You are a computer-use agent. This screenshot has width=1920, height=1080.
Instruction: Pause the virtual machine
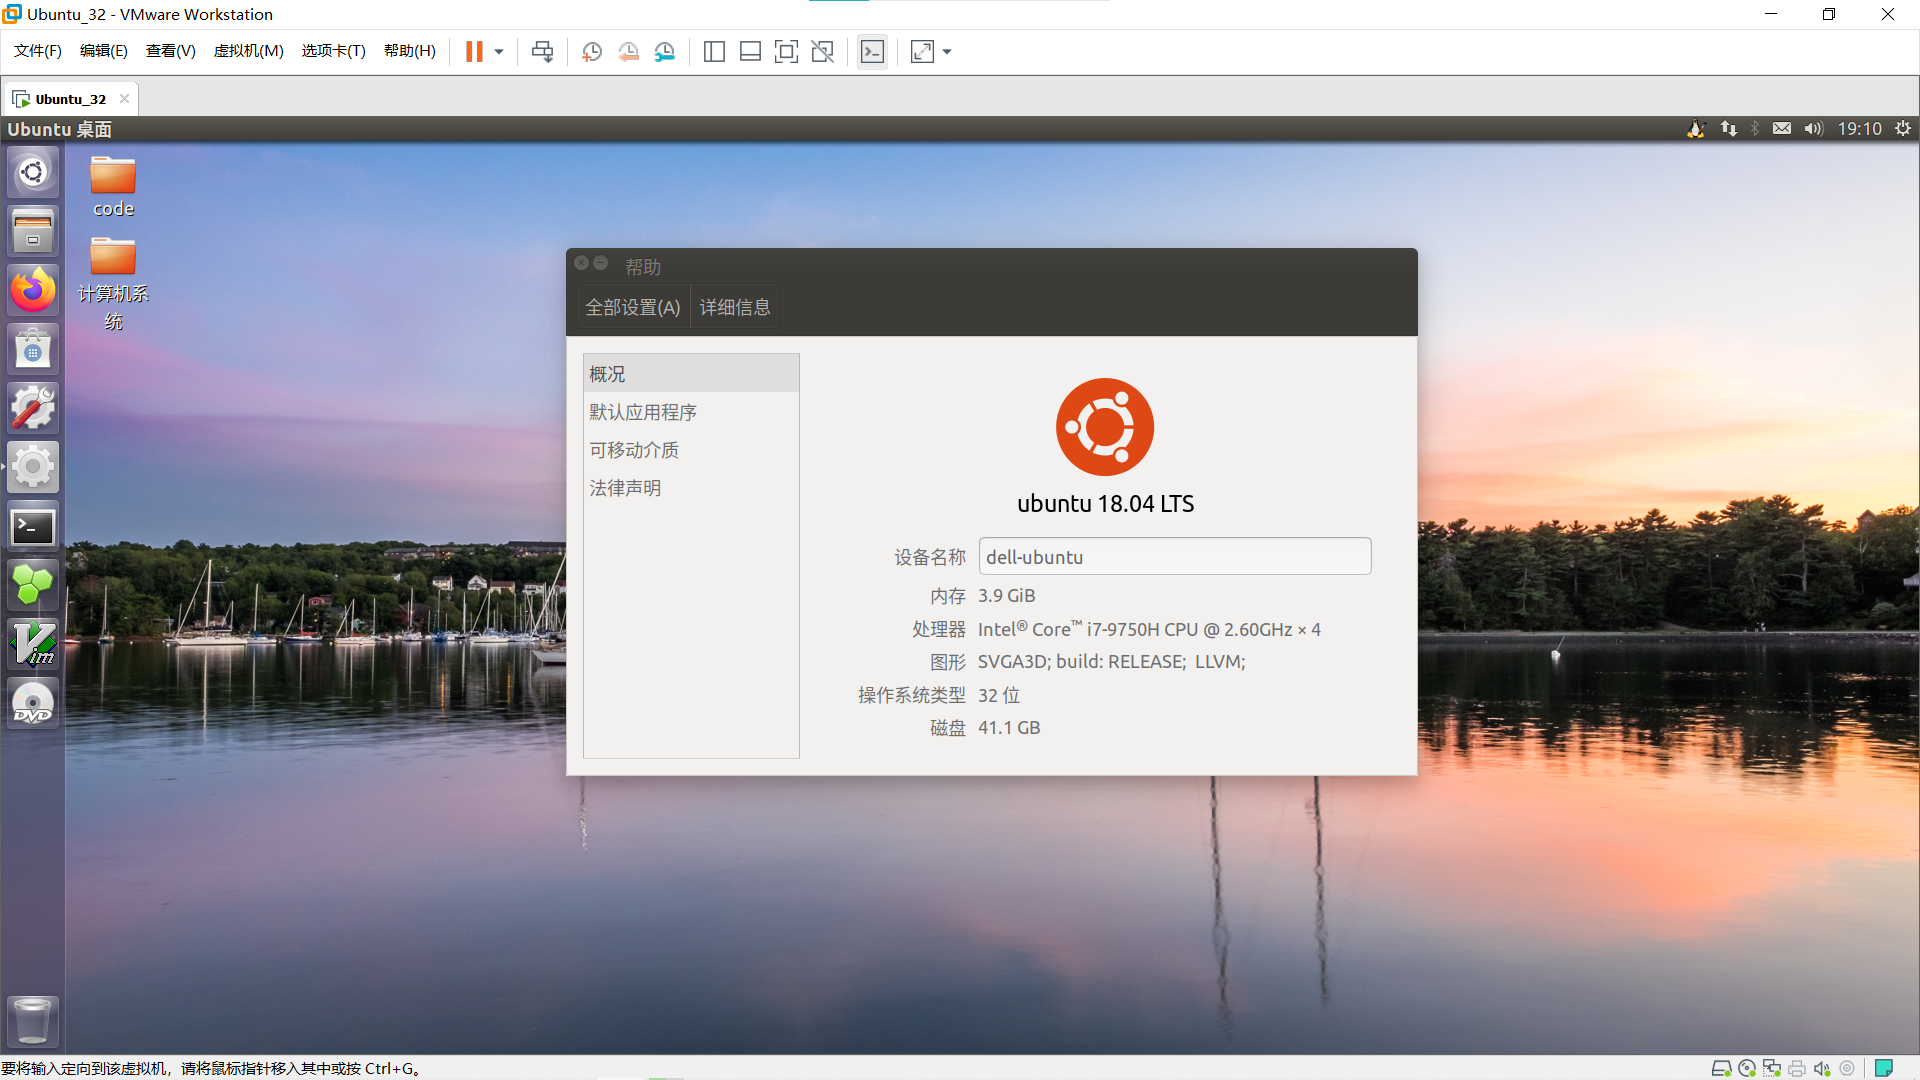click(x=474, y=52)
